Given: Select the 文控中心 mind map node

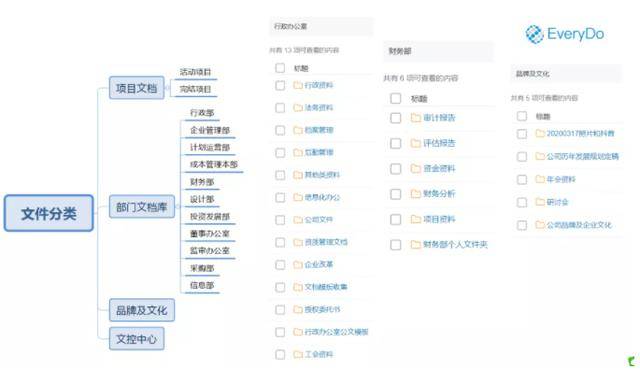Looking at the screenshot, I should tap(136, 339).
